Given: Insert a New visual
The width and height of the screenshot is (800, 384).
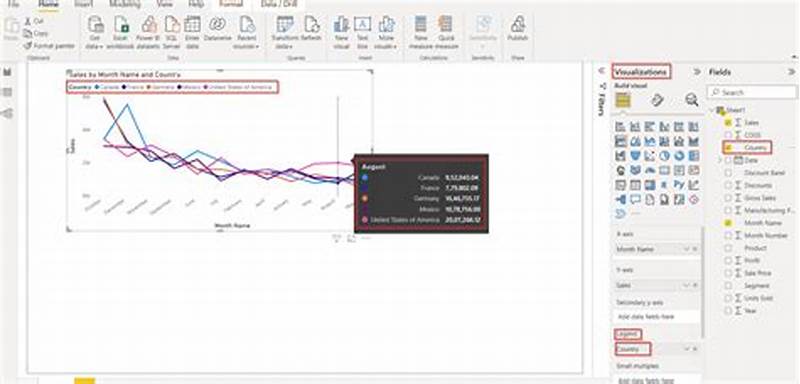Looking at the screenshot, I should point(341,32).
